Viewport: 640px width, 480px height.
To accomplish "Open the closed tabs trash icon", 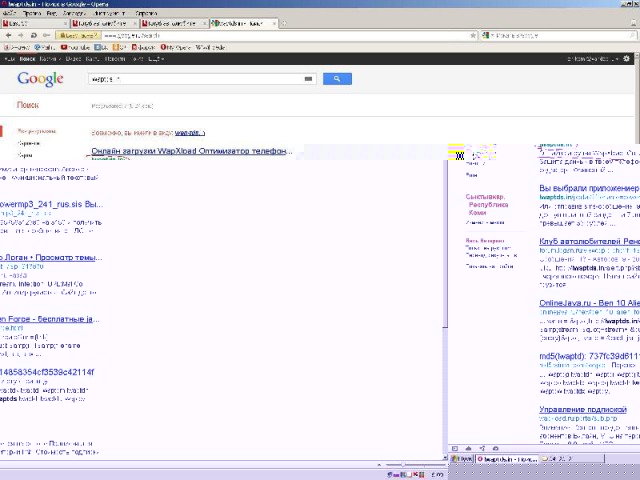I will pyautogui.click(x=633, y=23).
